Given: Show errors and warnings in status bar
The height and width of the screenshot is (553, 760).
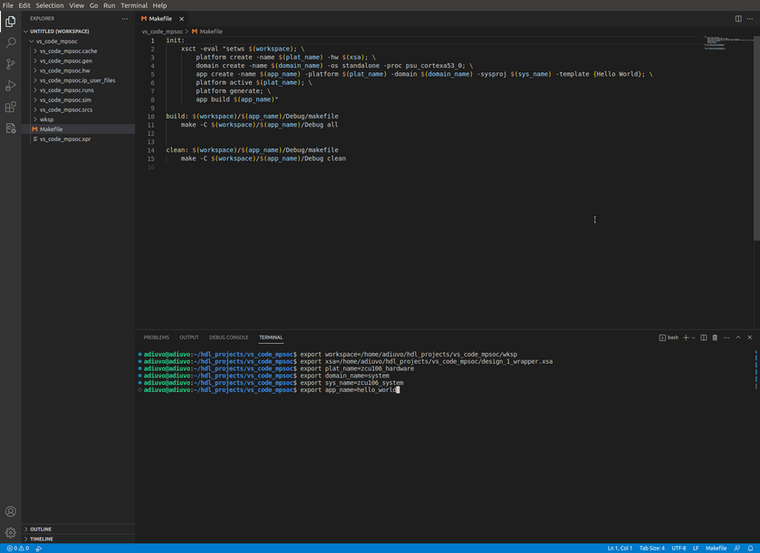Looking at the screenshot, I should point(17,548).
